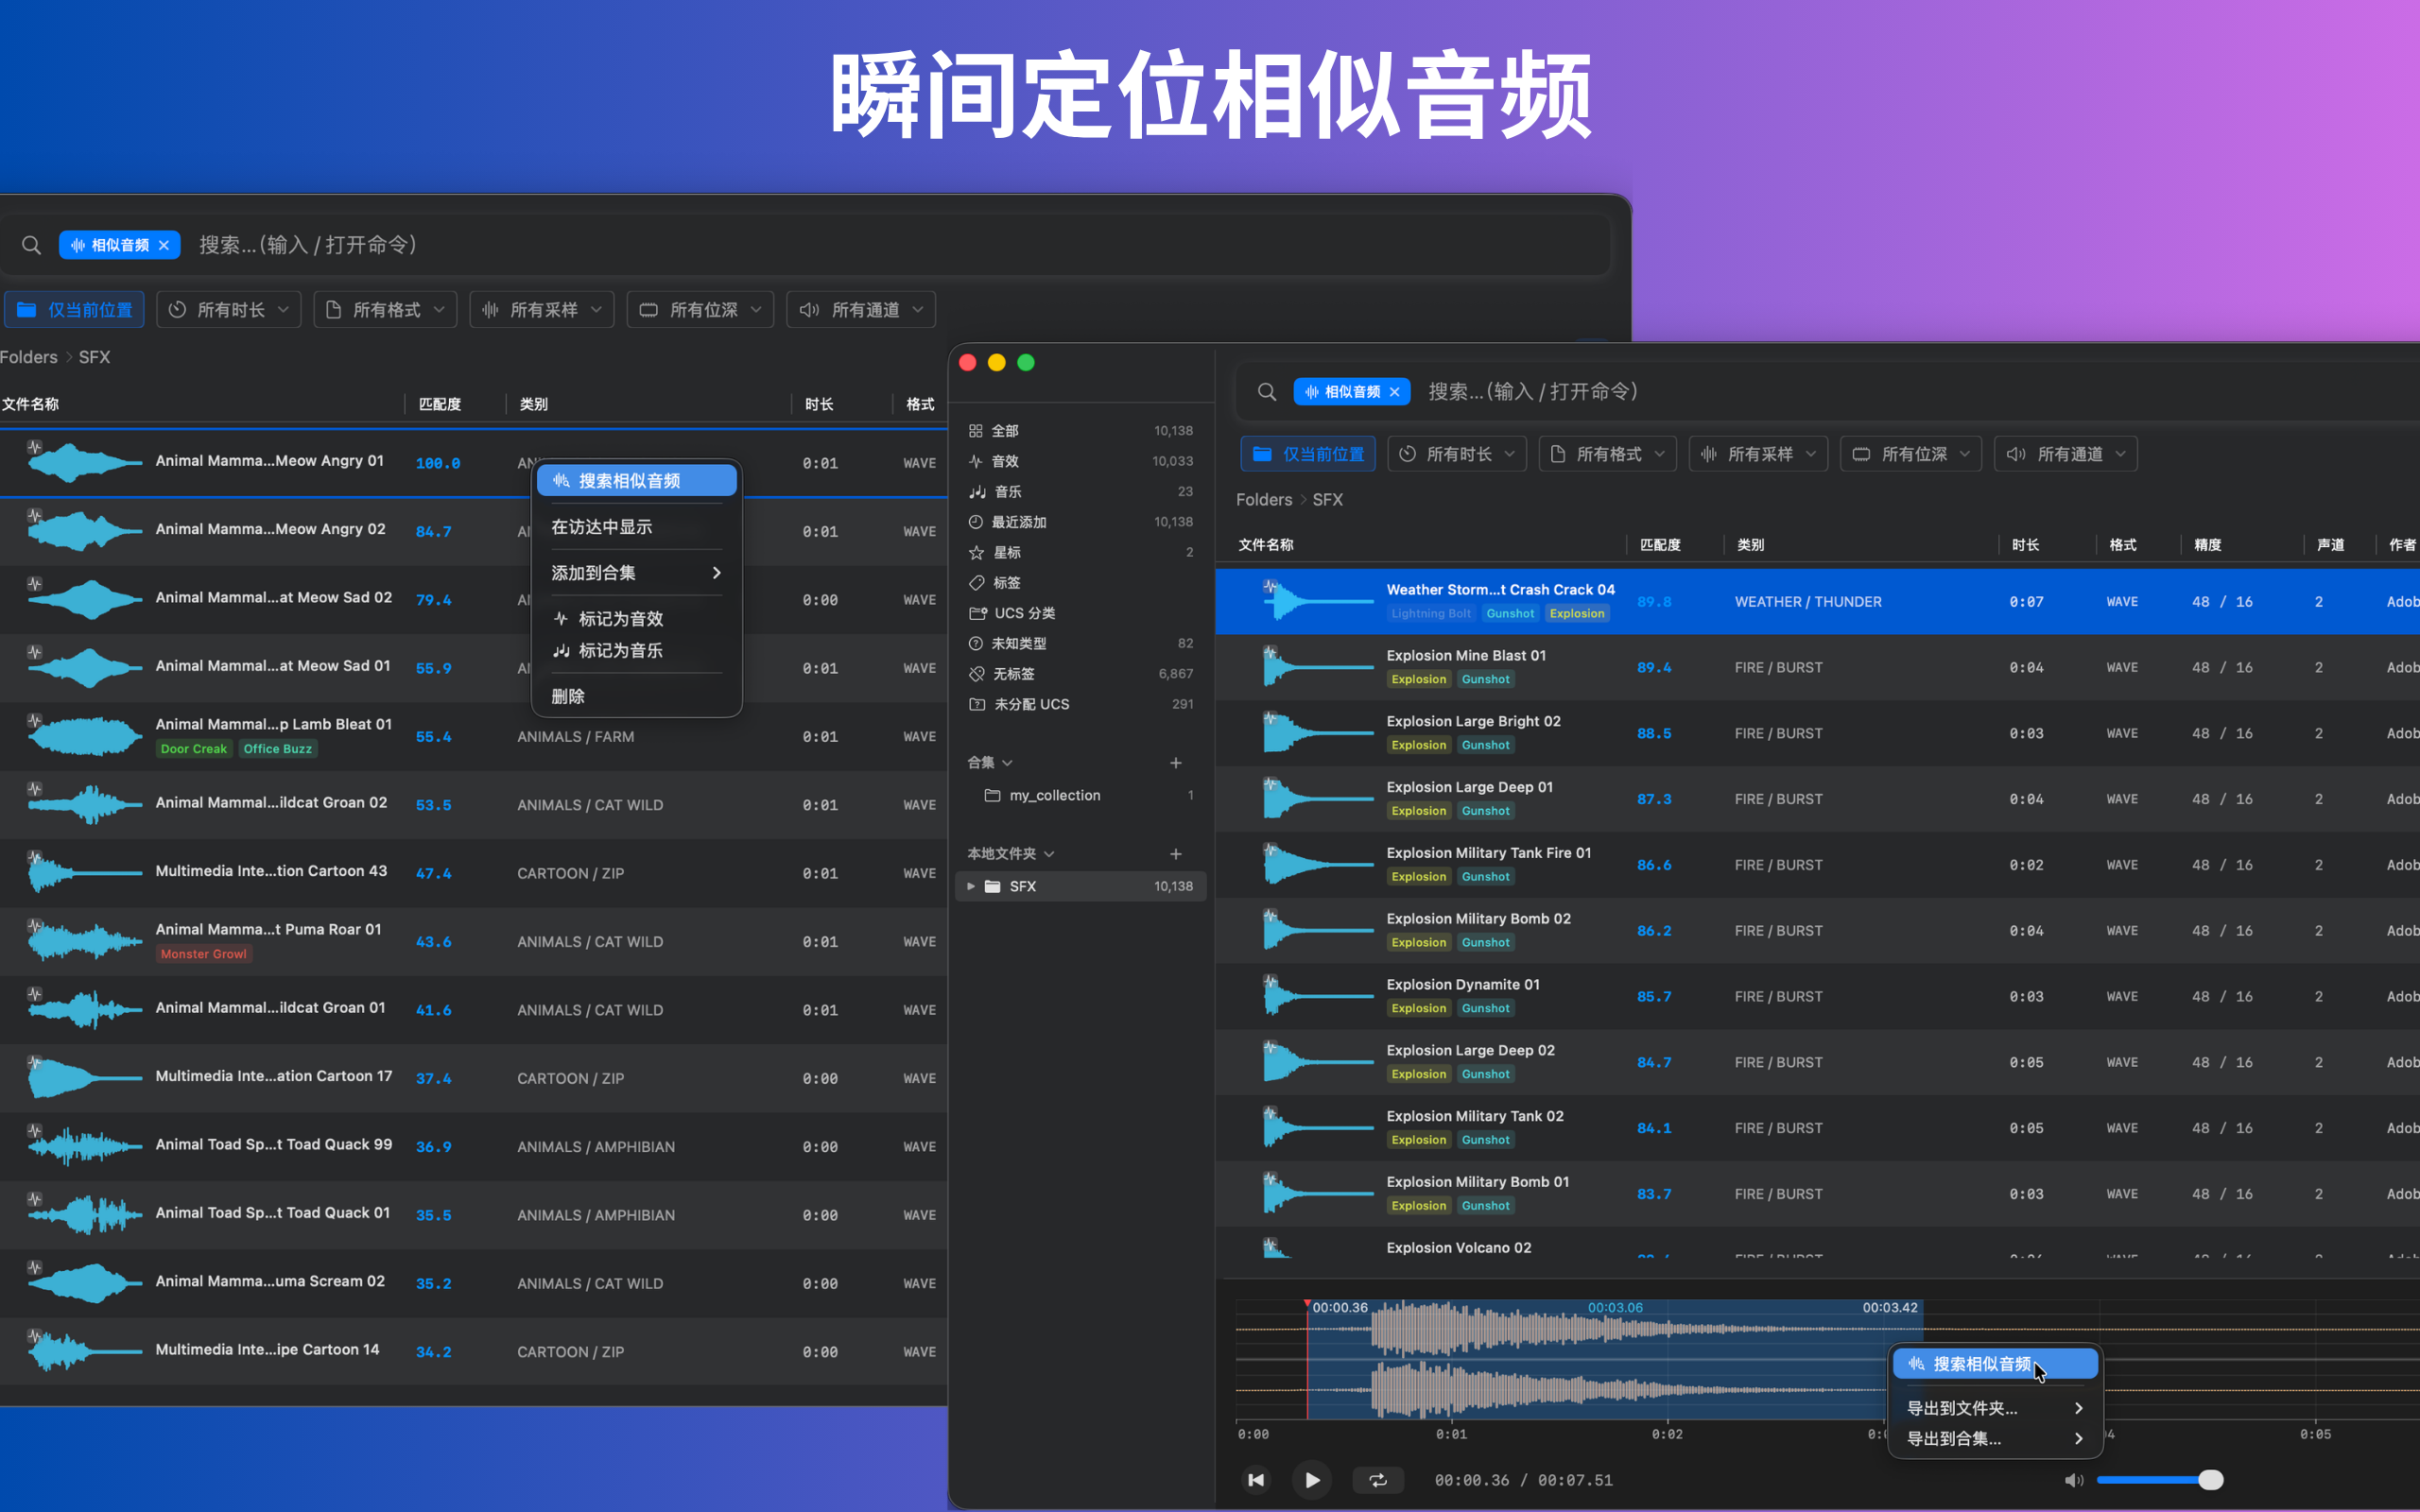Add a local folder with 本地文件夹 plus icon
2420x1512 pixels.
(x=1176, y=854)
